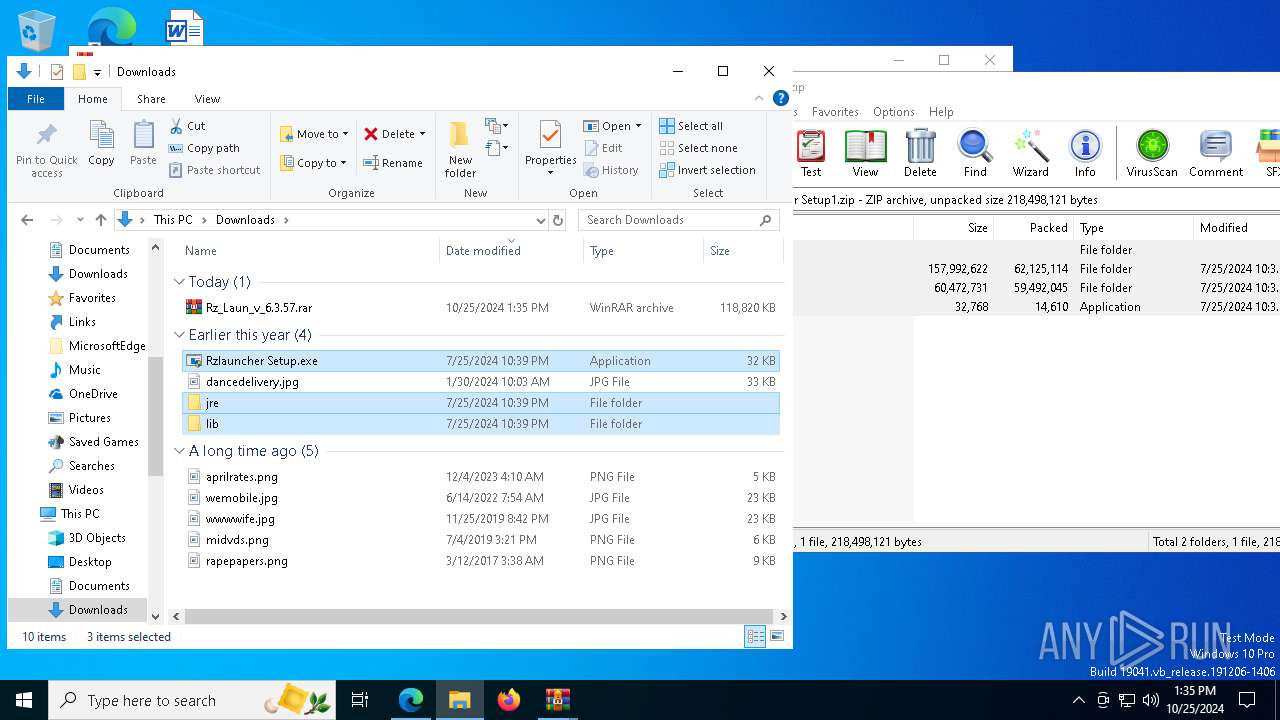The height and width of the screenshot is (720, 1280).
Task: Click Paste shortcut in ribbon
Action: (x=214, y=170)
